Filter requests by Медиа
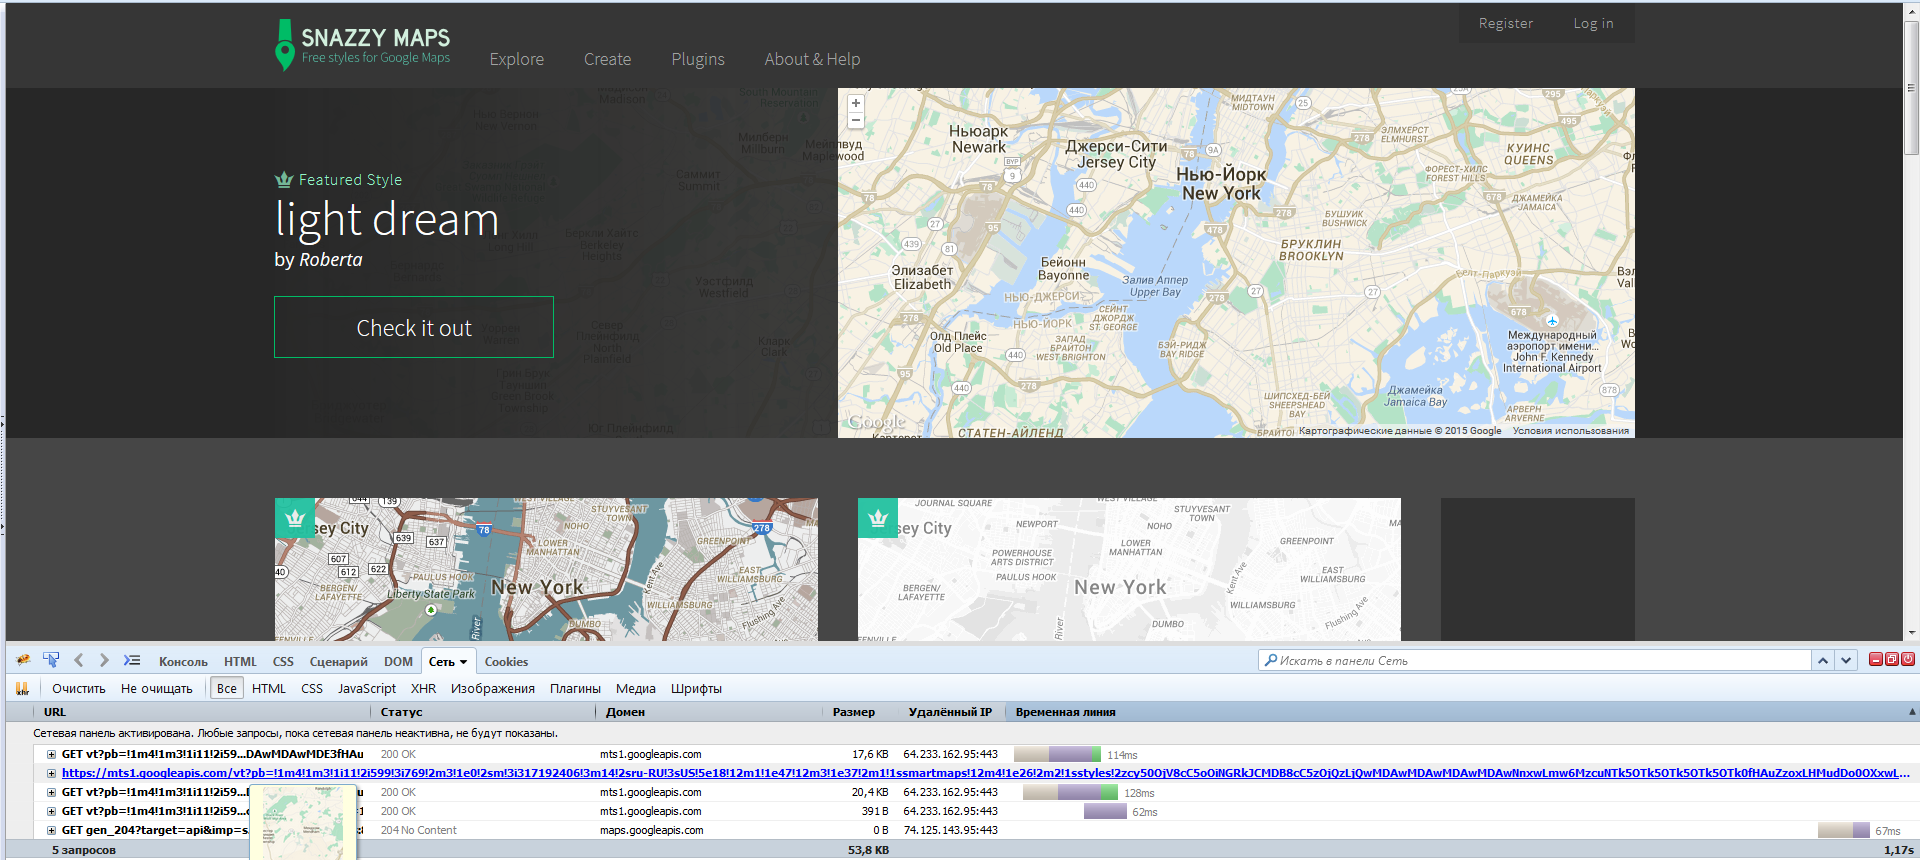 (636, 688)
